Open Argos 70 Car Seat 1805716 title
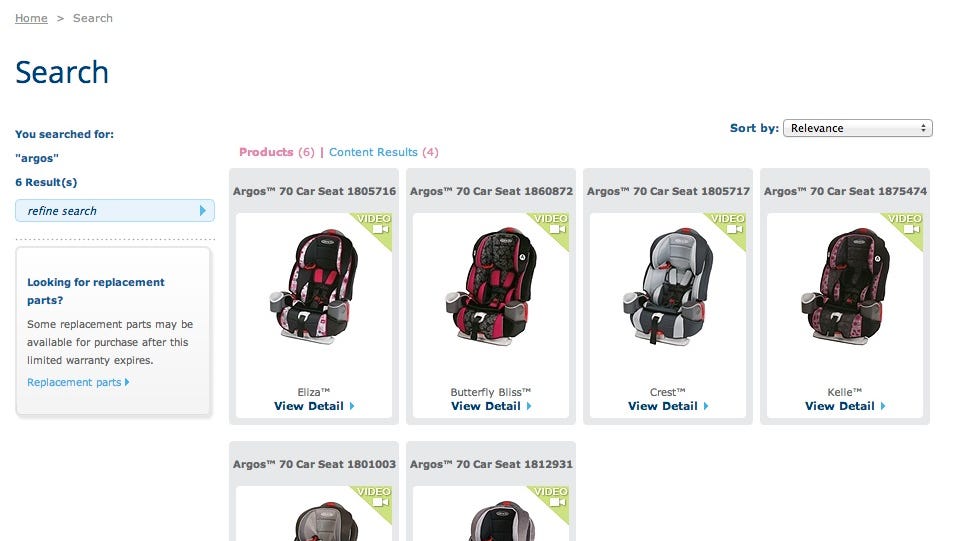Image resolution: width=959 pixels, height=541 pixels. [x=314, y=191]
